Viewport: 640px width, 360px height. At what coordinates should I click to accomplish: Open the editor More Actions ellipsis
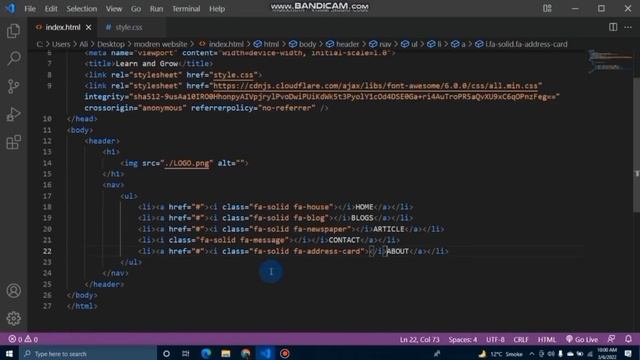click(628, 27)
